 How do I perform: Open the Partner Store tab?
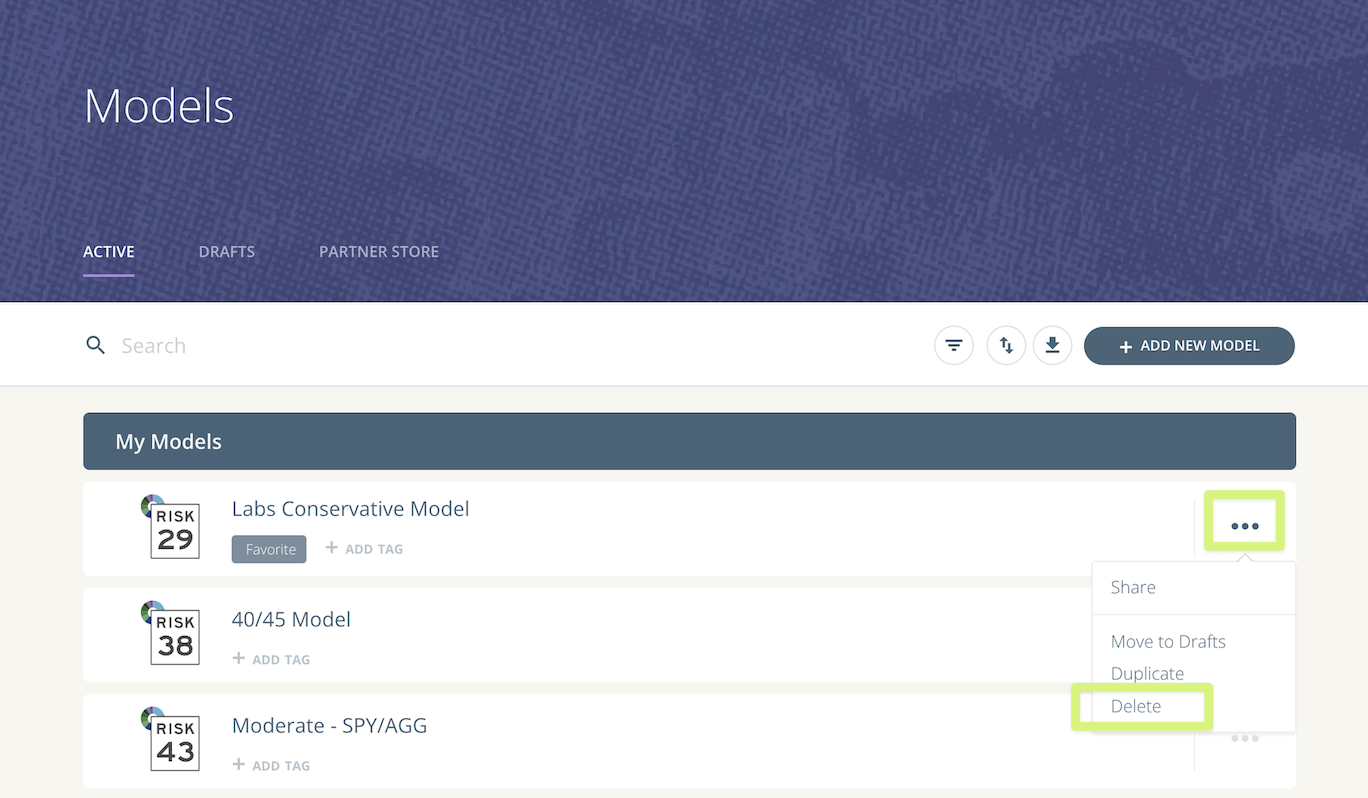point(379,252)
